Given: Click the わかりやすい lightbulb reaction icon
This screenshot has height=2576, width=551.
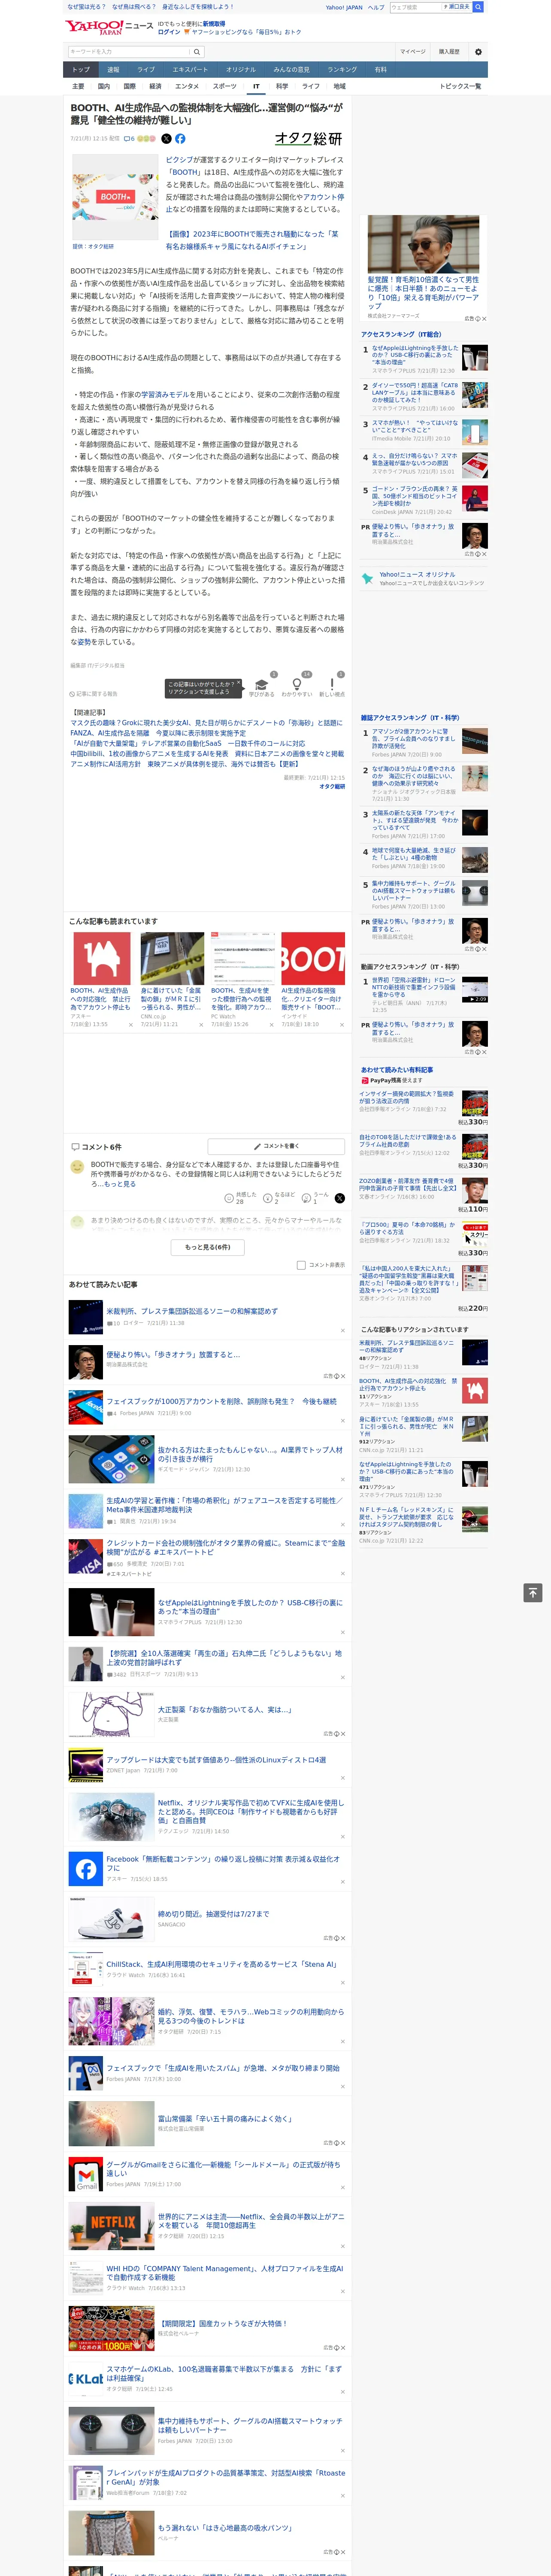Looking at the screenshot, I should (x=296, y=685).
